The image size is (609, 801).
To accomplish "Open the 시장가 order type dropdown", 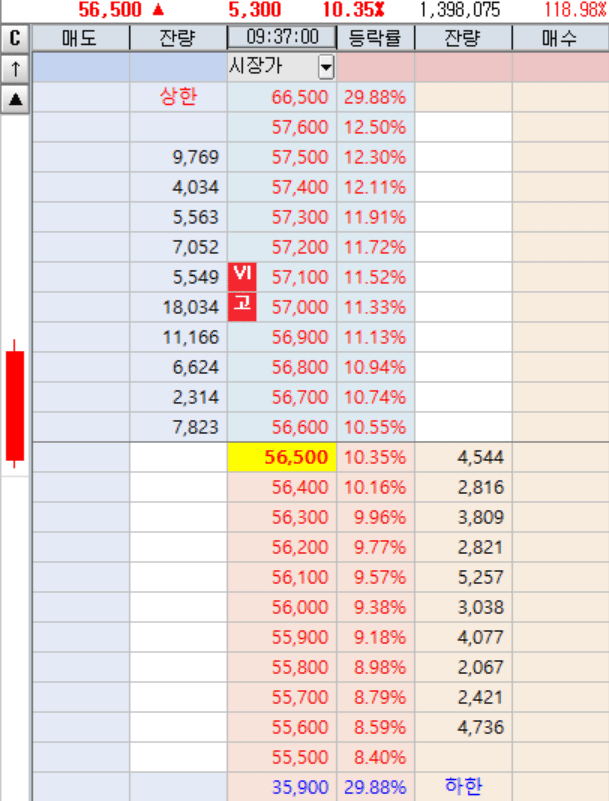I will coord(326,67).
